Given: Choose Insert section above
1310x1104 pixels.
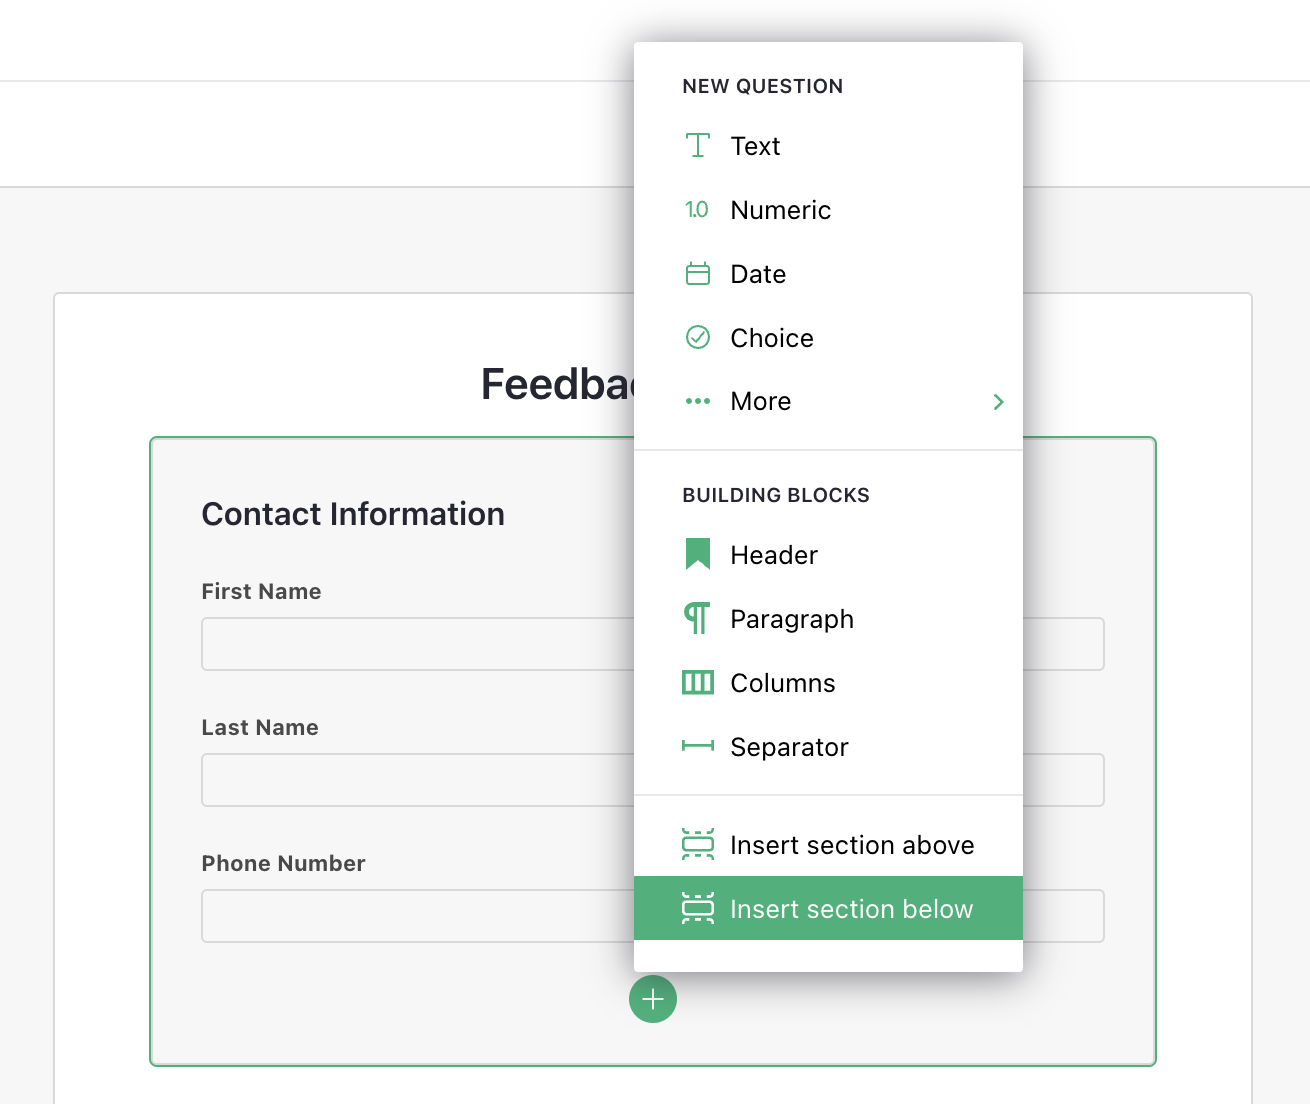Looking at the screenshot, I should tap(852, 845).
